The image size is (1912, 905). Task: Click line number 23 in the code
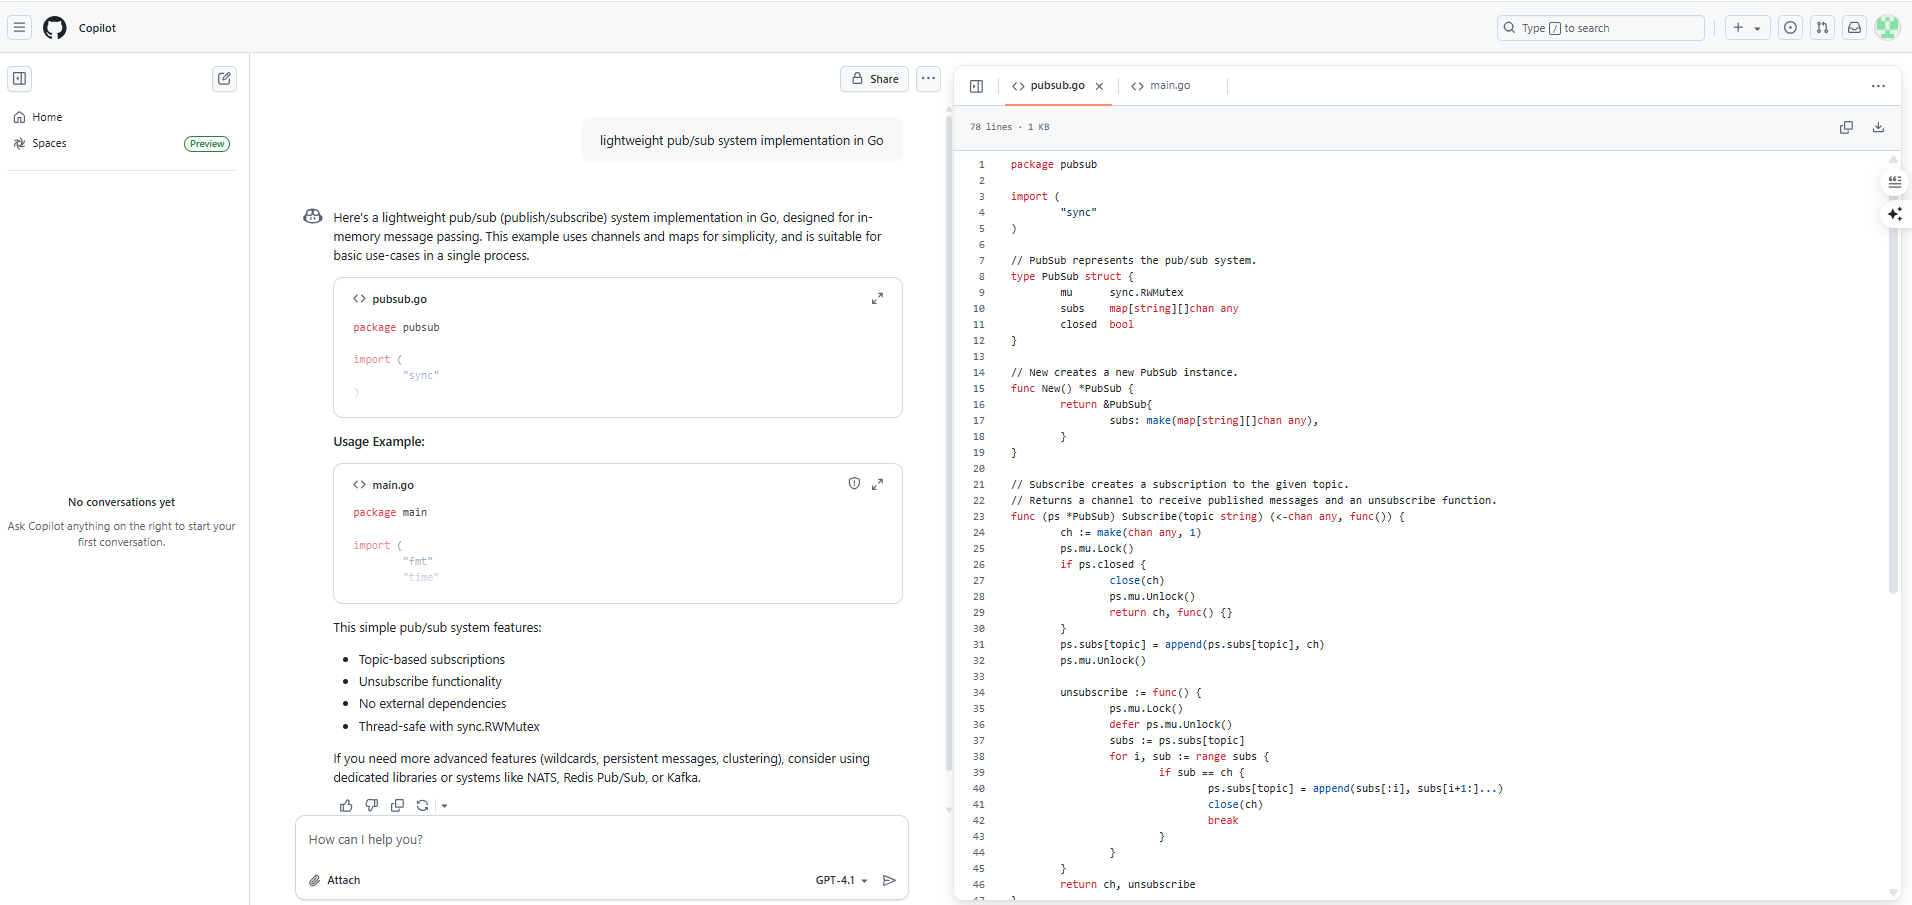coord(979,517)
